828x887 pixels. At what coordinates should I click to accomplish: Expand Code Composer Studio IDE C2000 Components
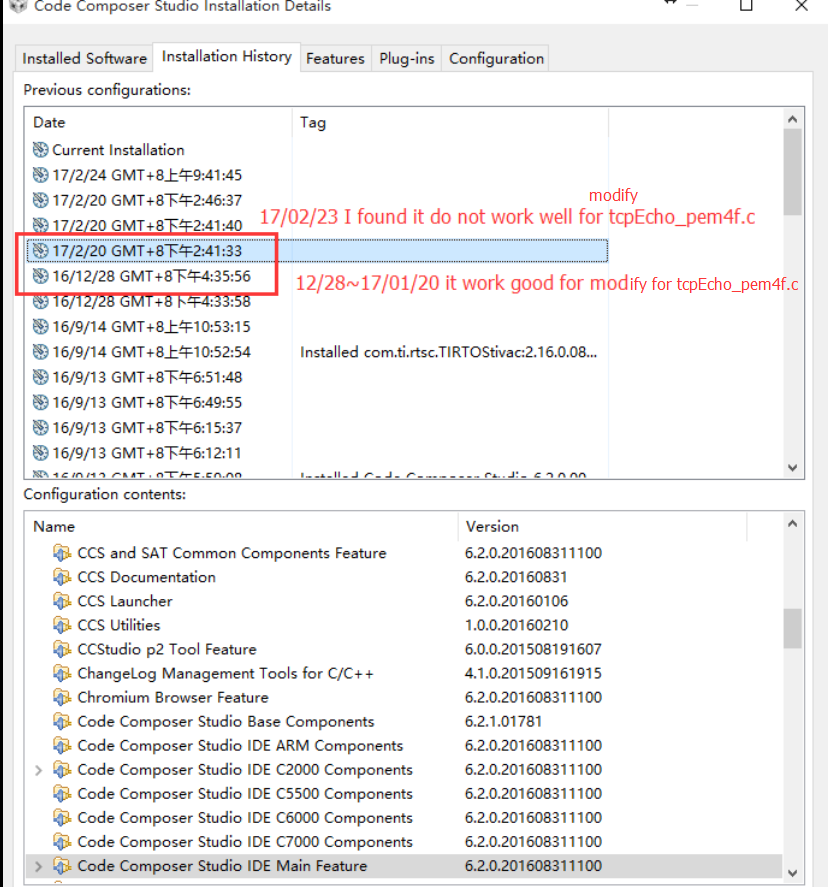37,770
